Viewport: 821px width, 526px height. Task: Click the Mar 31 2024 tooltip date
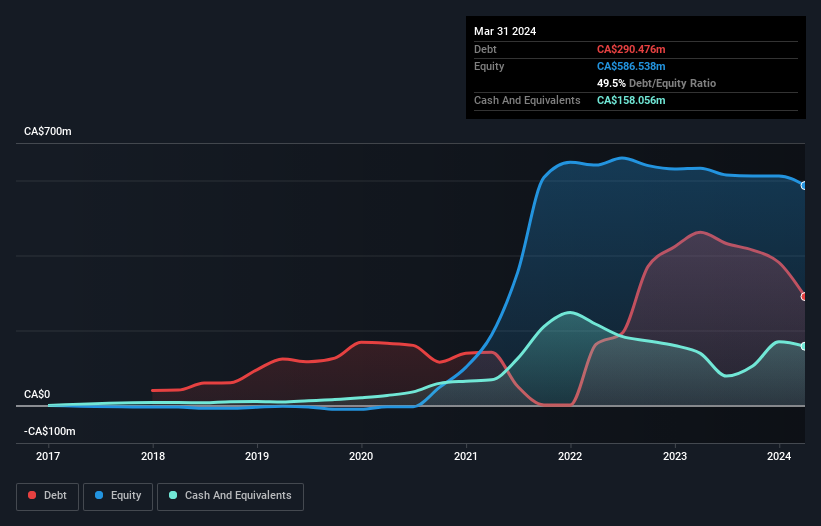click(x=505, y=31)
